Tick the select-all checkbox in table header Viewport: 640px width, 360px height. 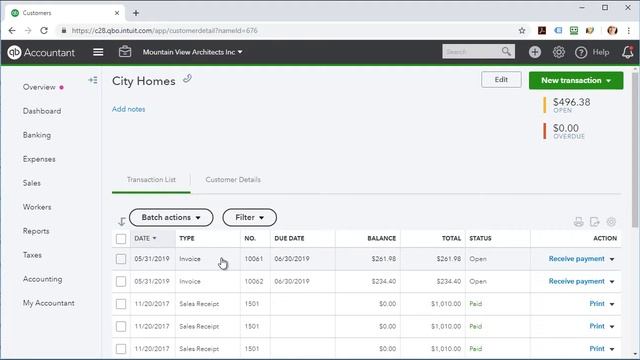121,238
